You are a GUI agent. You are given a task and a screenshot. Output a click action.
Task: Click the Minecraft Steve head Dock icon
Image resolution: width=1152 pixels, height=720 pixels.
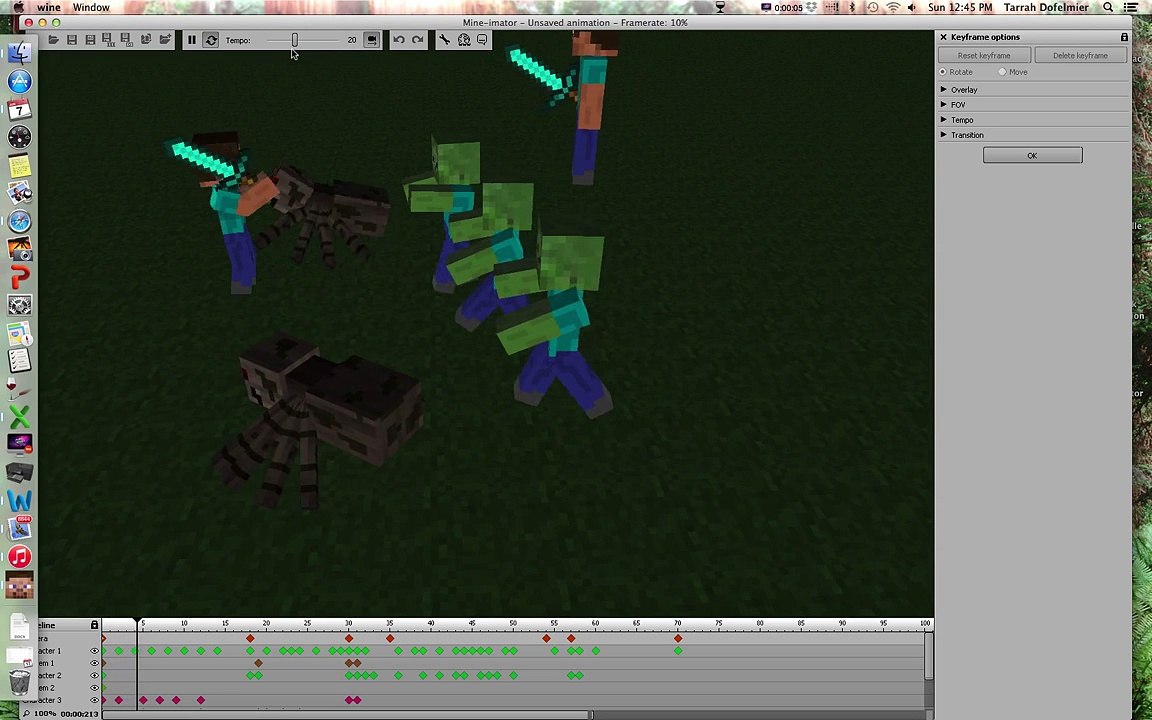[20, 586]
